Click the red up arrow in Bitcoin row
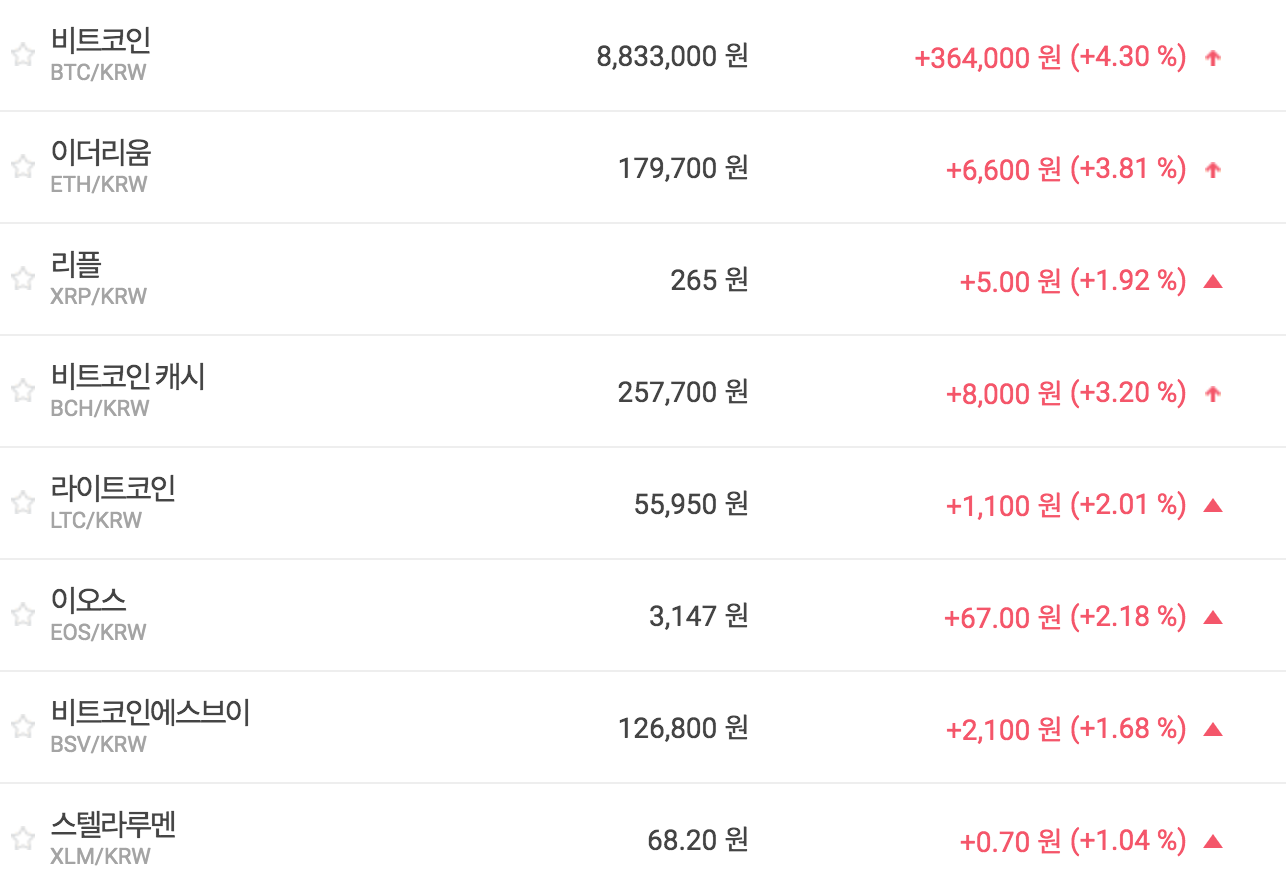This screenshot has height=890, width=1286. (x=1213, y=58)
